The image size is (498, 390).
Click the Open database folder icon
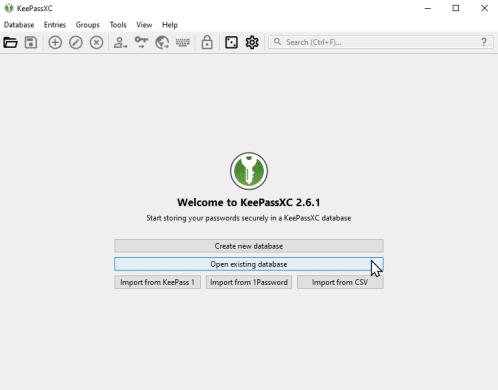click(x=10, y=43)
